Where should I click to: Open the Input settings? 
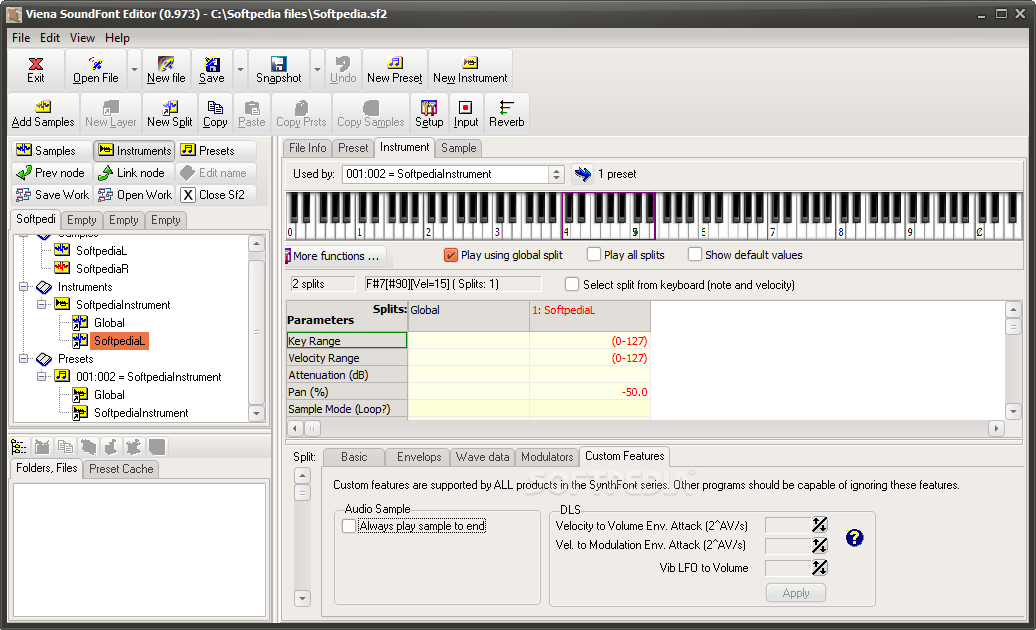[x=466, y=114]
